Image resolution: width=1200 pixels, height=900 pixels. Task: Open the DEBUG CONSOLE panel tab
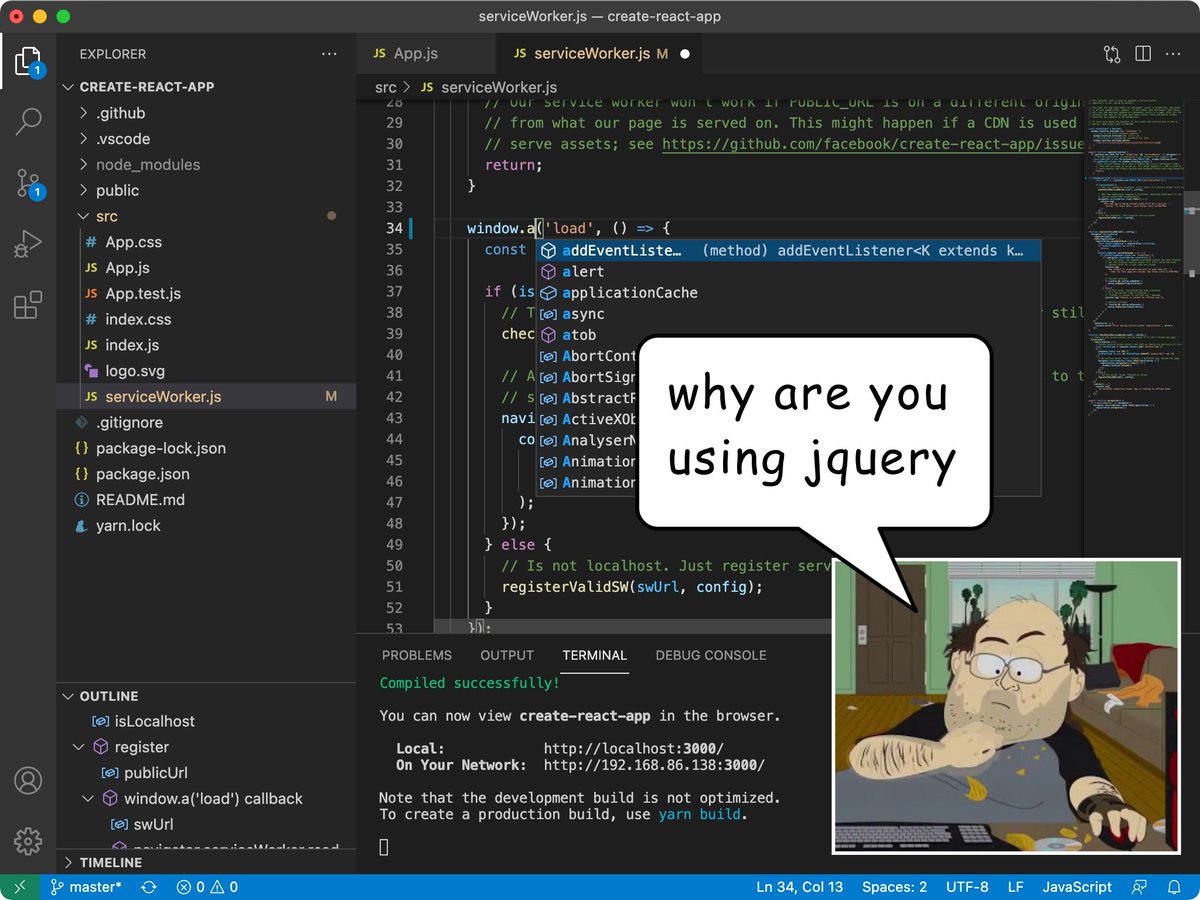pyautogui.click(x=711, y=655)
